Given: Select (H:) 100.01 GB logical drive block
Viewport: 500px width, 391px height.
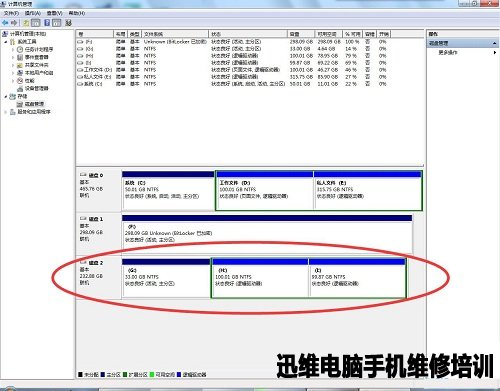Looking at the screenshot, I should [x=260, y=278].
